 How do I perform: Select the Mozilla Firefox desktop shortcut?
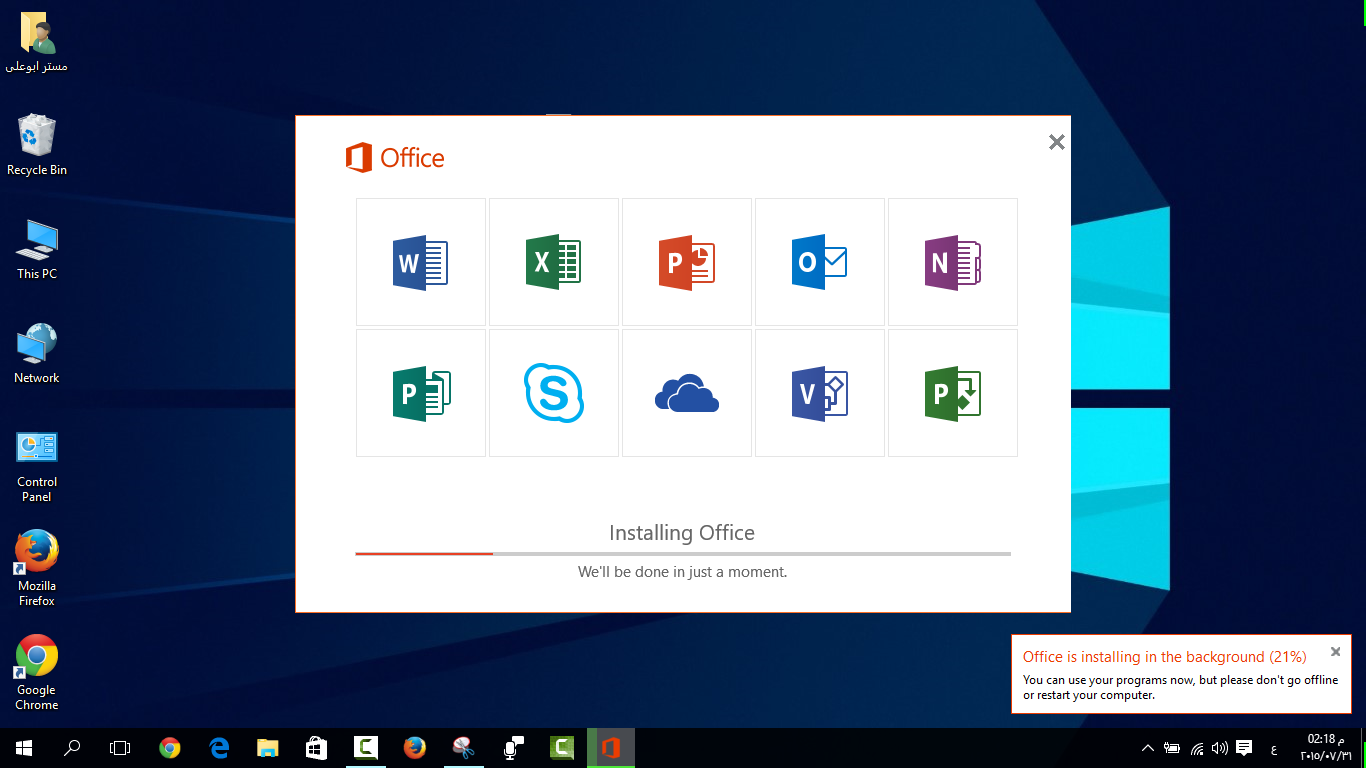(x=37, y=568)
